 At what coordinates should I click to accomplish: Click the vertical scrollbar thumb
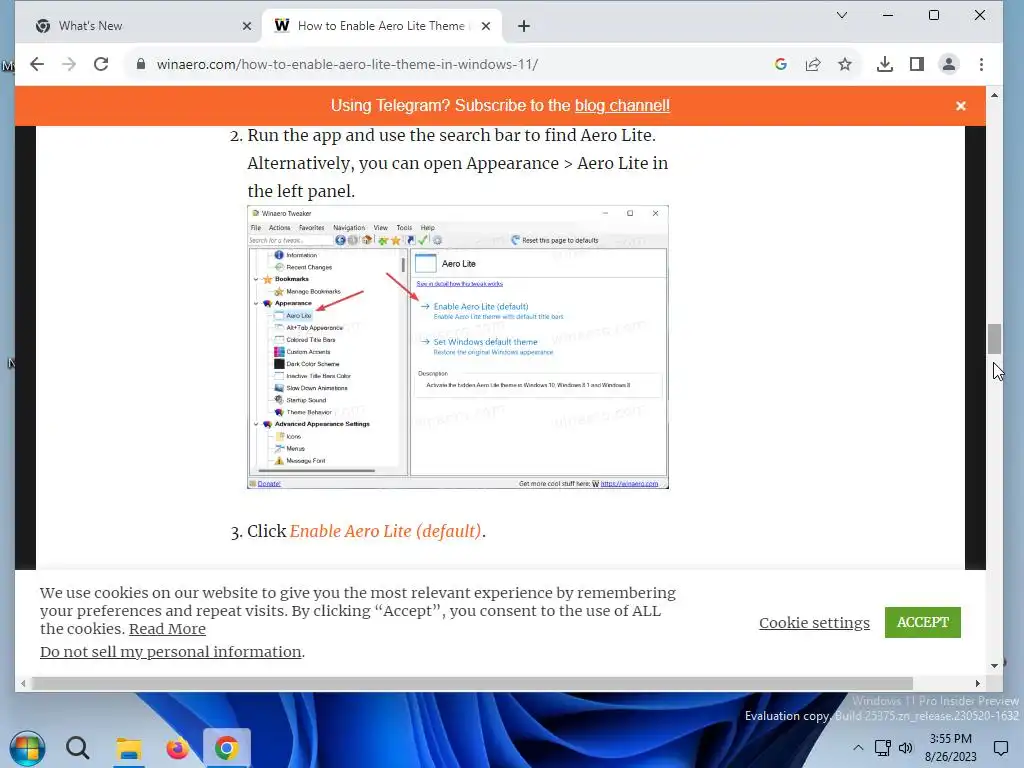tap(994, 338)
